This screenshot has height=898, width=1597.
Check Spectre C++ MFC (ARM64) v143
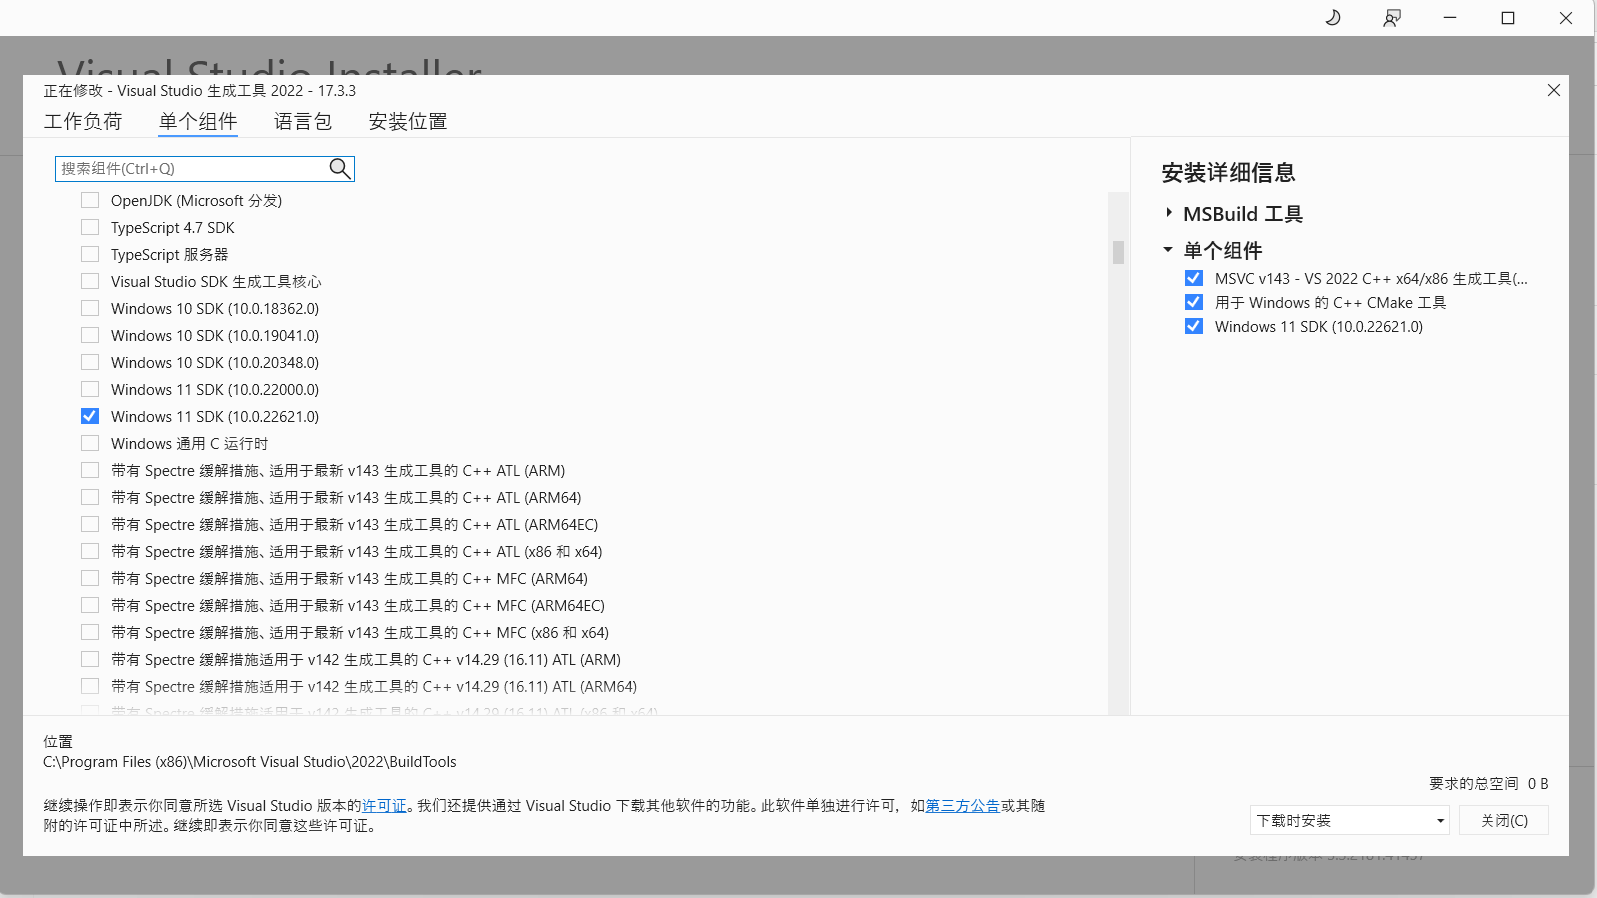pyautogui.click(x=90, y=578)
